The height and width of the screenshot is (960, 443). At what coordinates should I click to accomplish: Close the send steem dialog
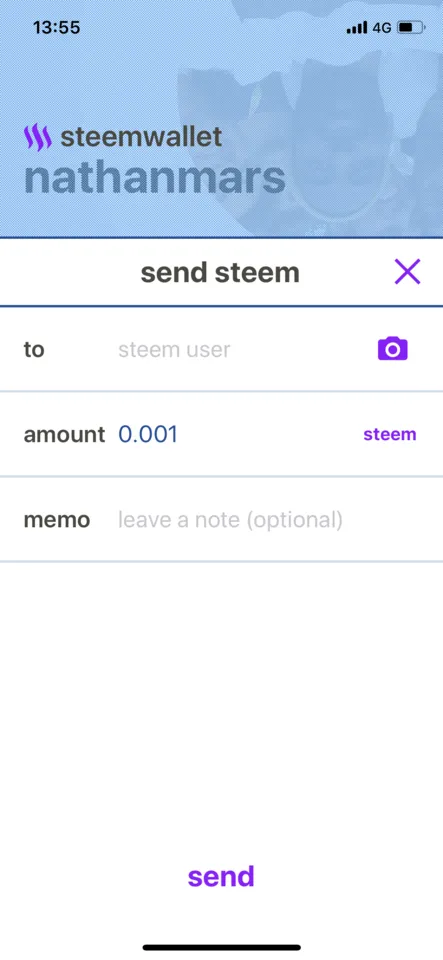pyautogui.click(x=407, y=272)
